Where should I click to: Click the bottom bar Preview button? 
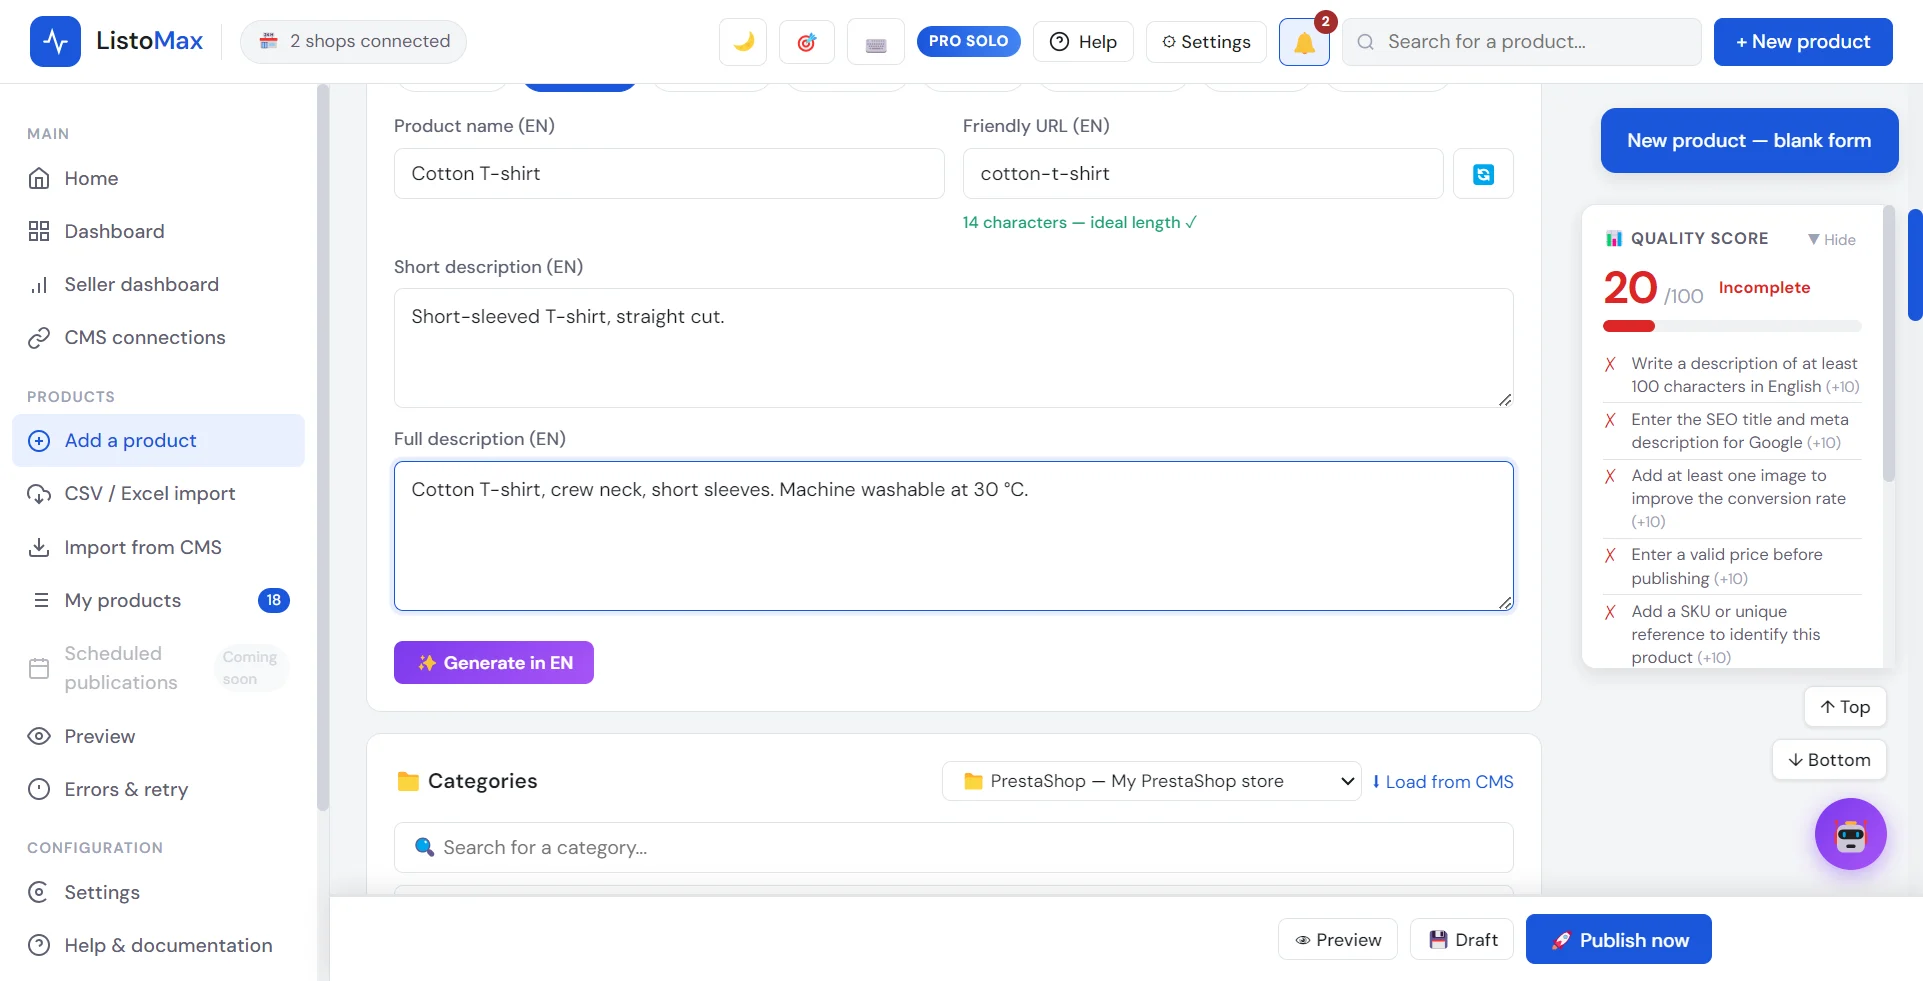click(x=1338, y=940)
